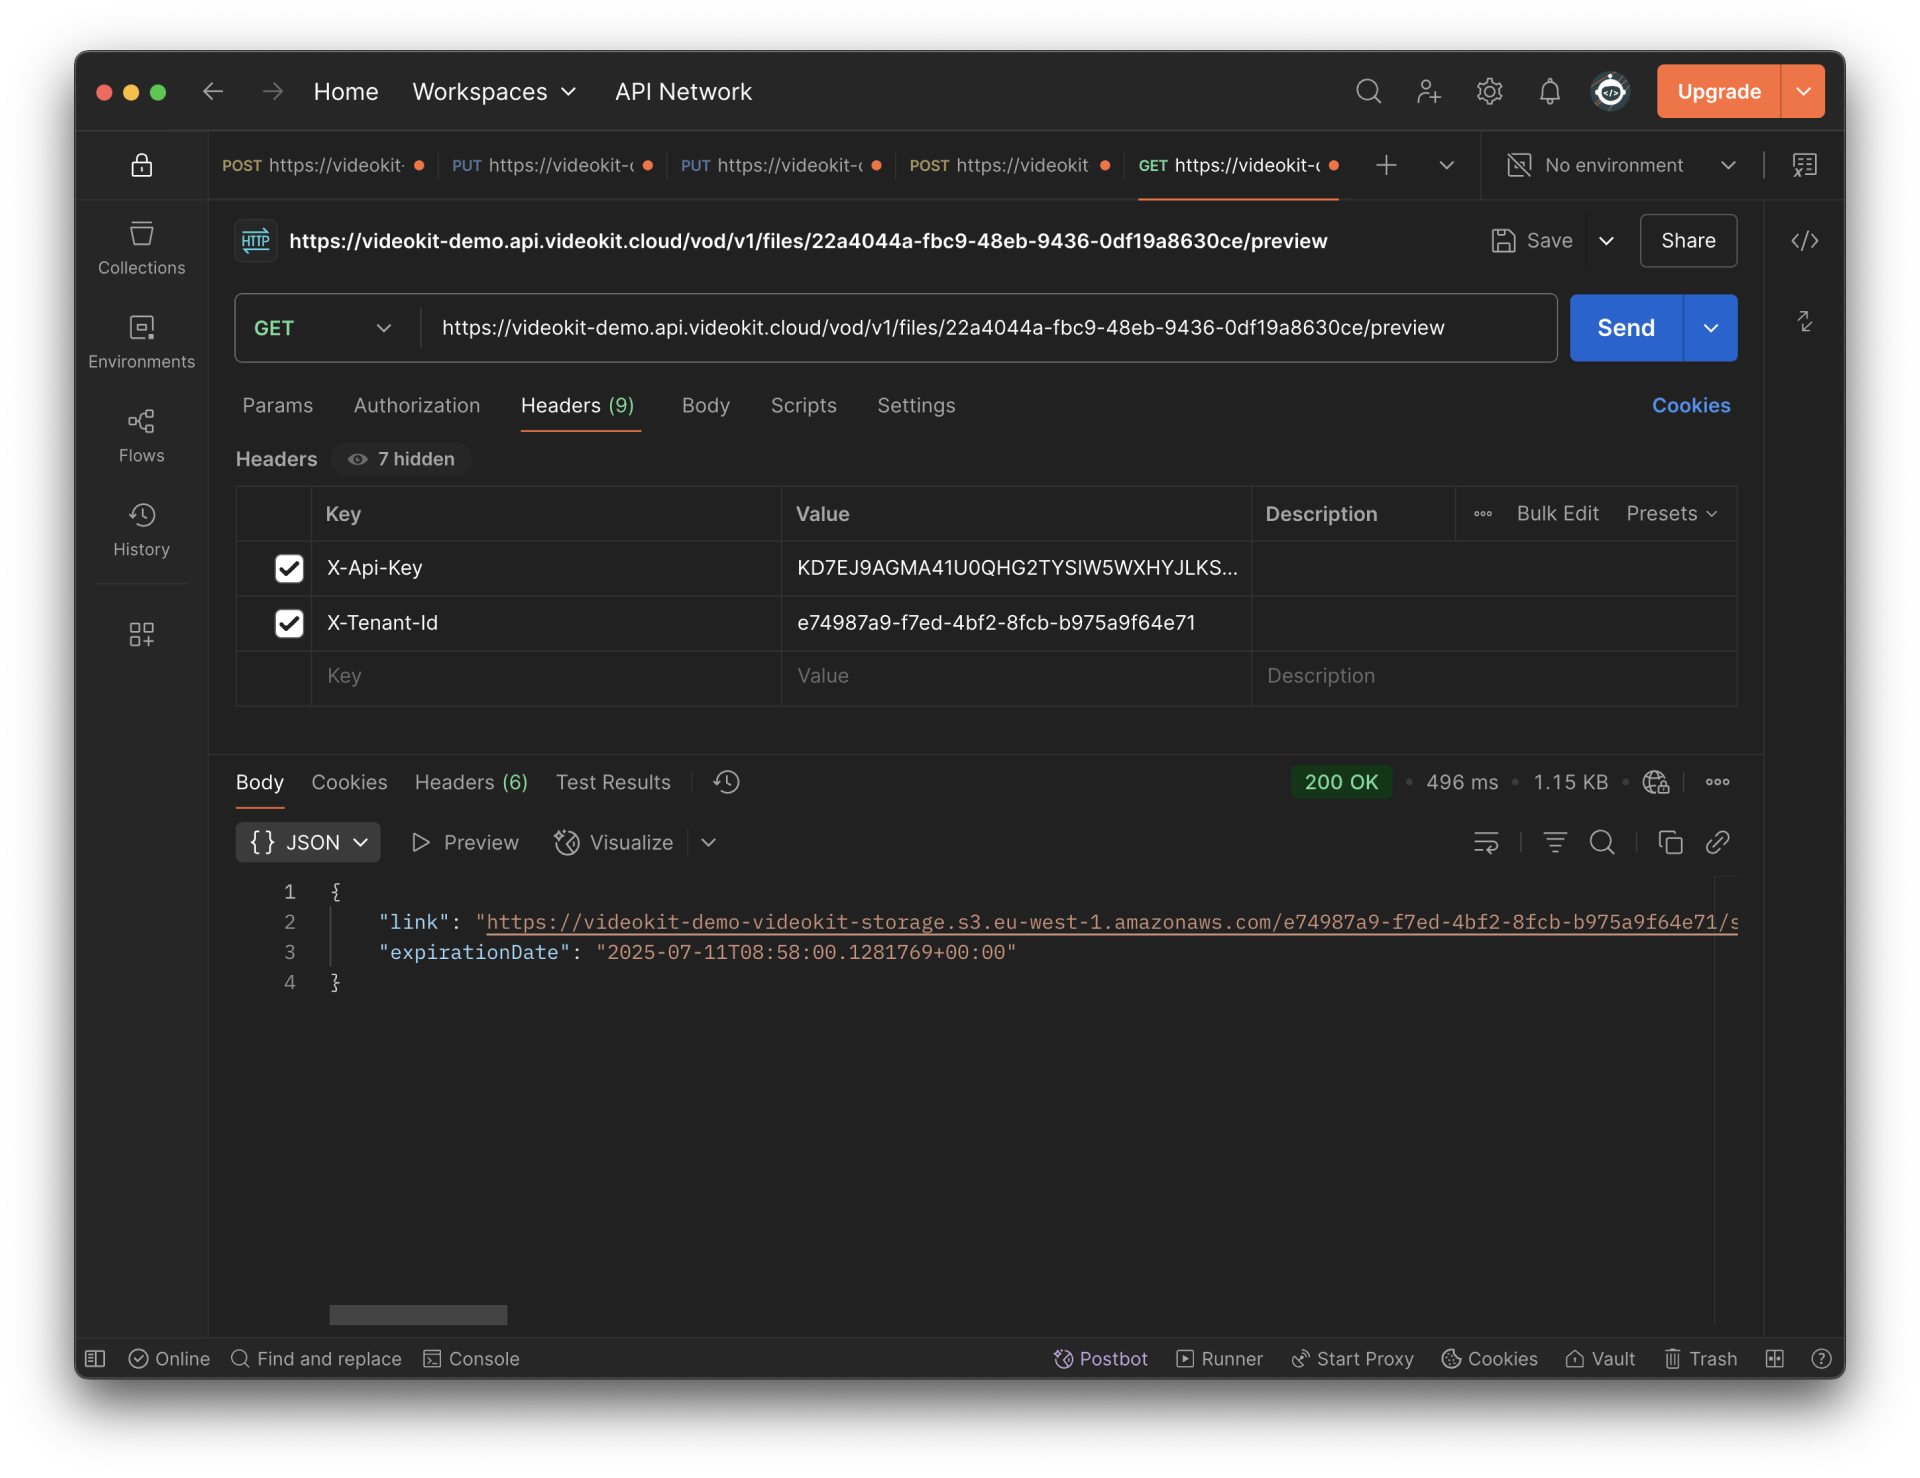1920x1478 pixels.
Task: Open the Settings tab
Action: 916,405
